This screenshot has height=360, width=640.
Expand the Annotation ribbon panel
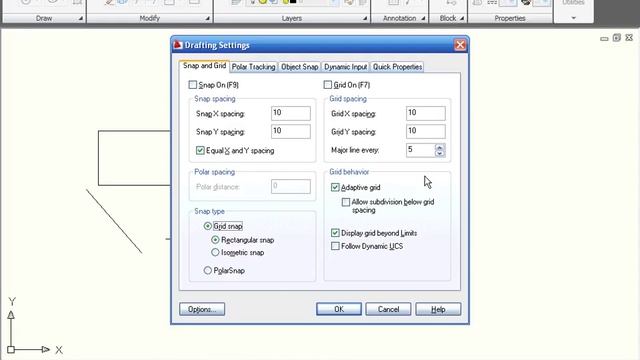[x=423, y=18]
